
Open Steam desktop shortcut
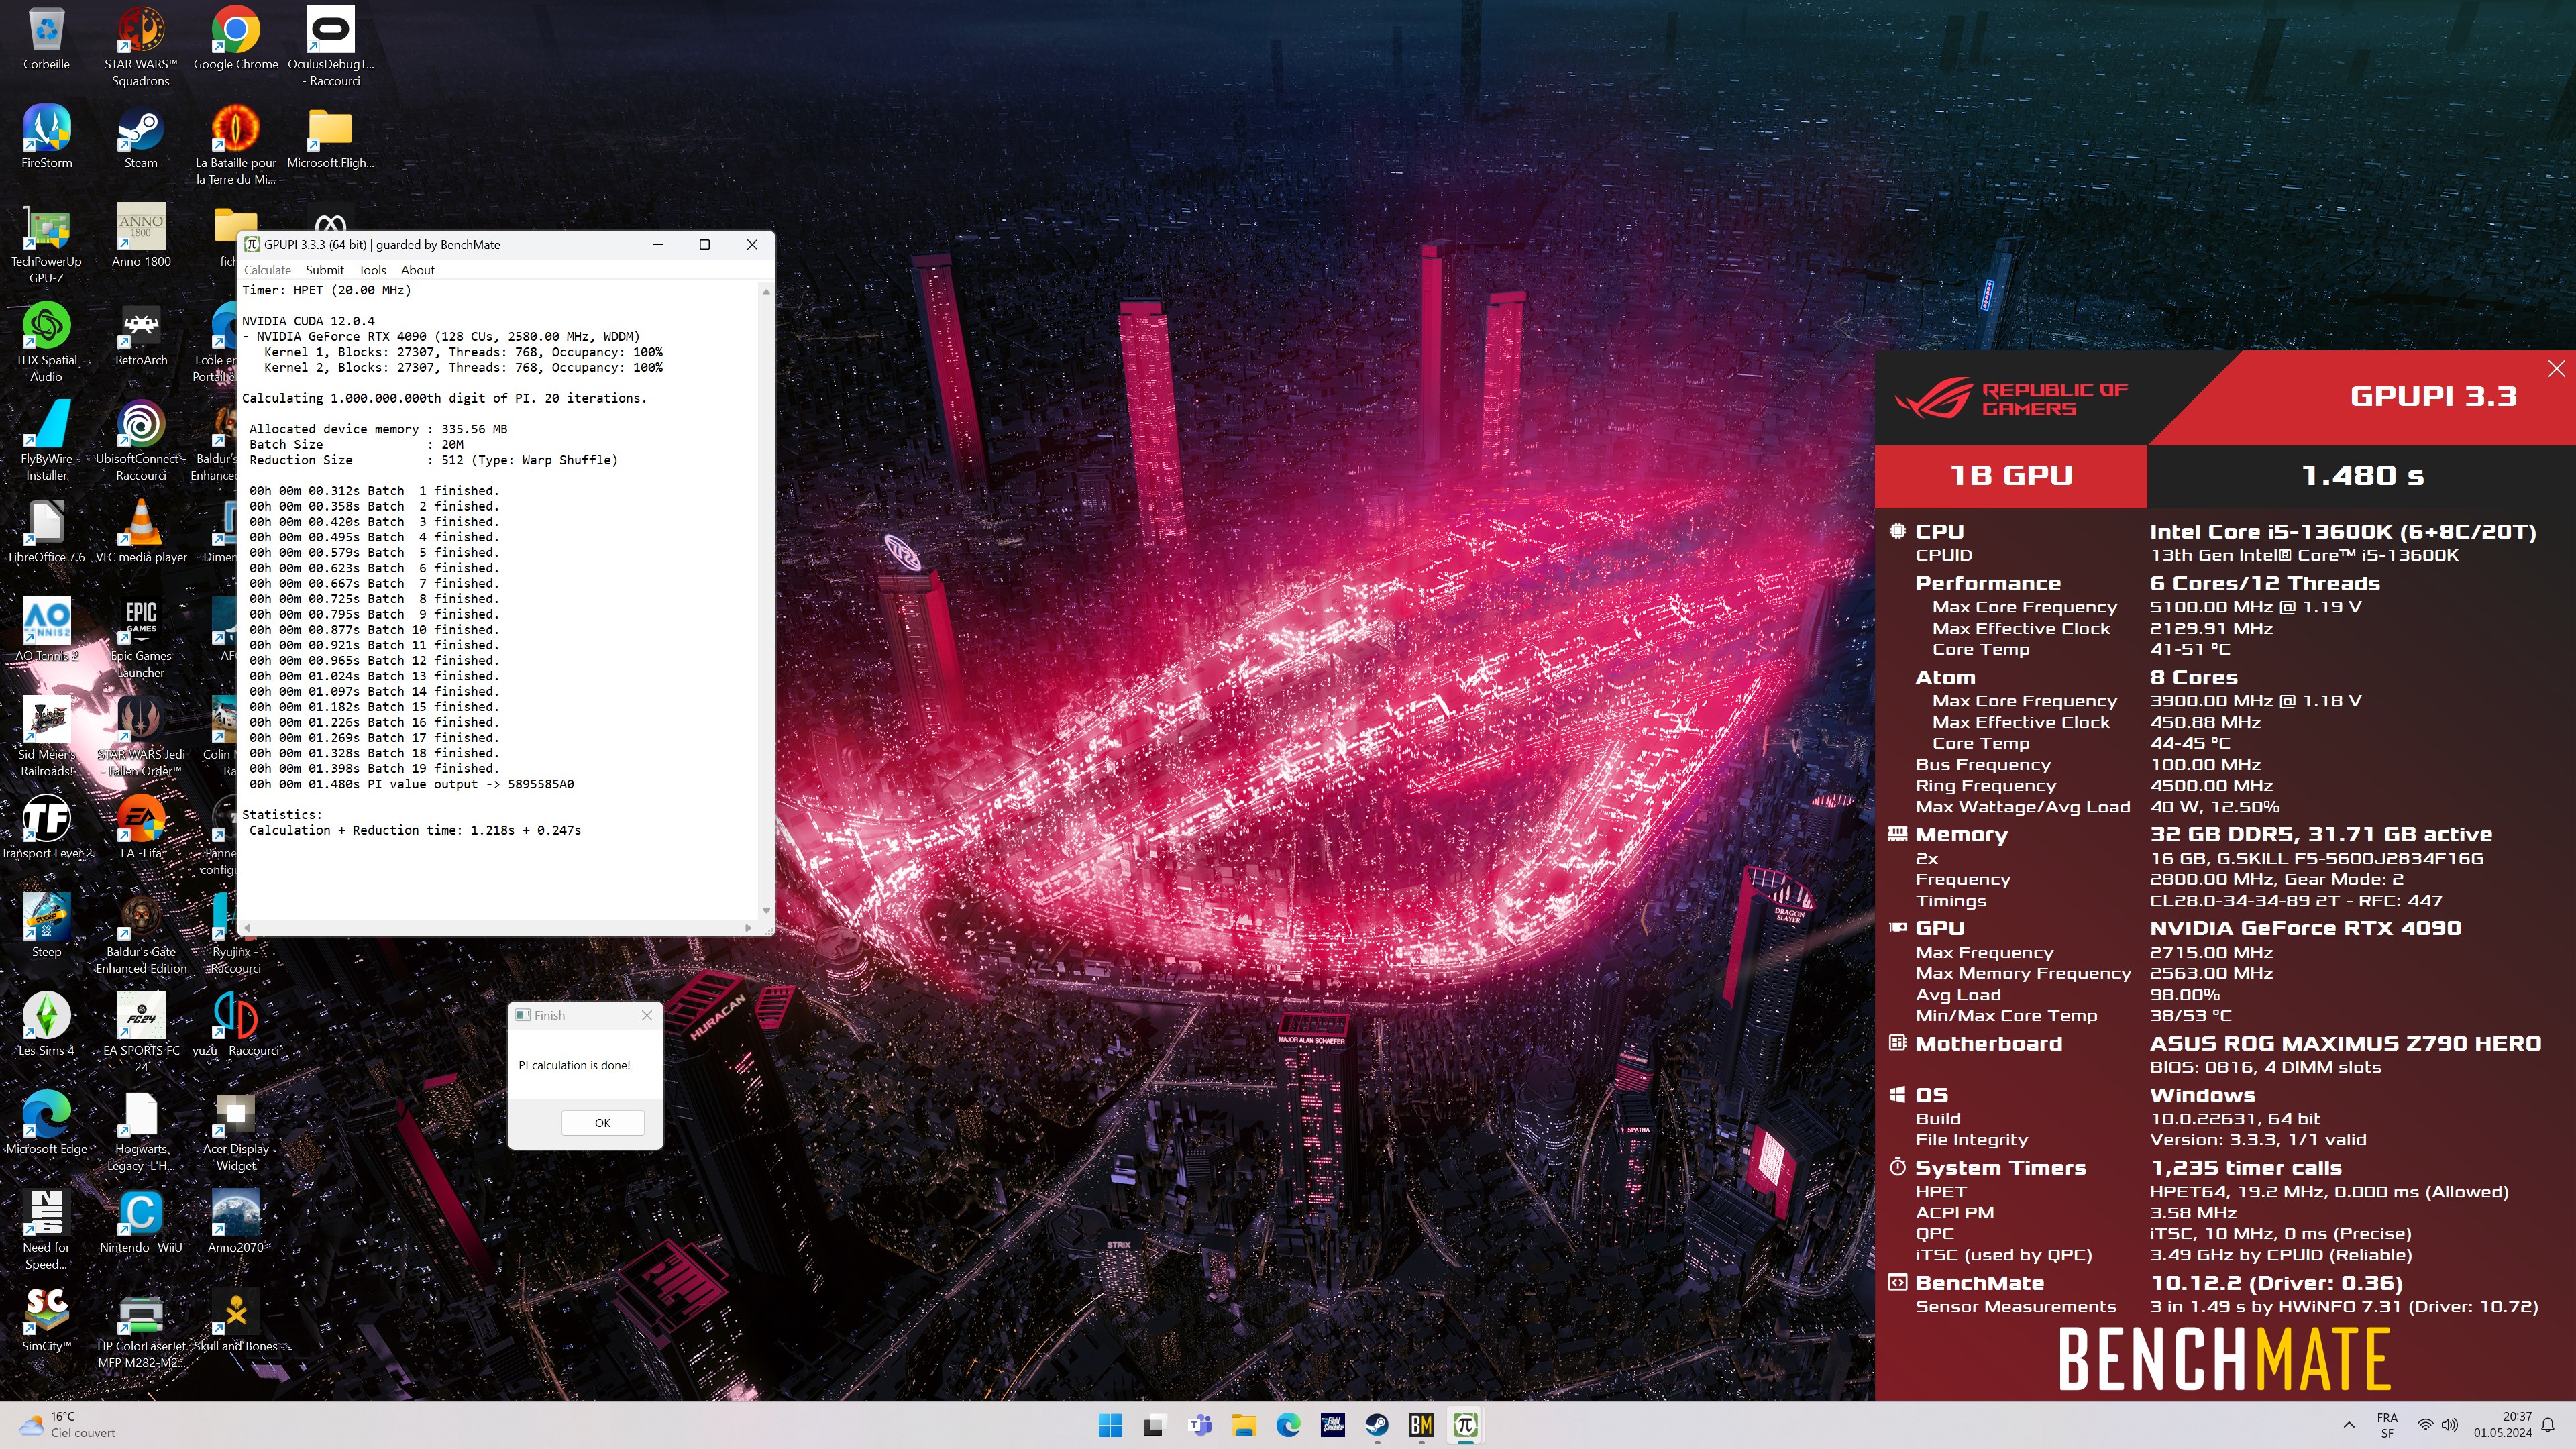point(140,138)
